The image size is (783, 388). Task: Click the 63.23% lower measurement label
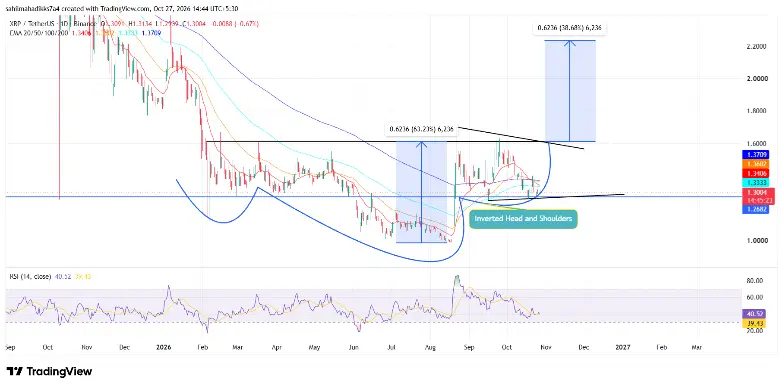420,130
